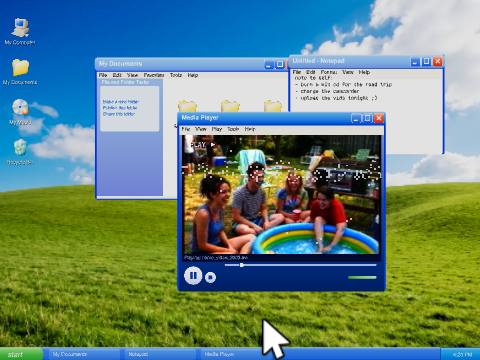Open Tools menu in Media Player

coord(233,129)
